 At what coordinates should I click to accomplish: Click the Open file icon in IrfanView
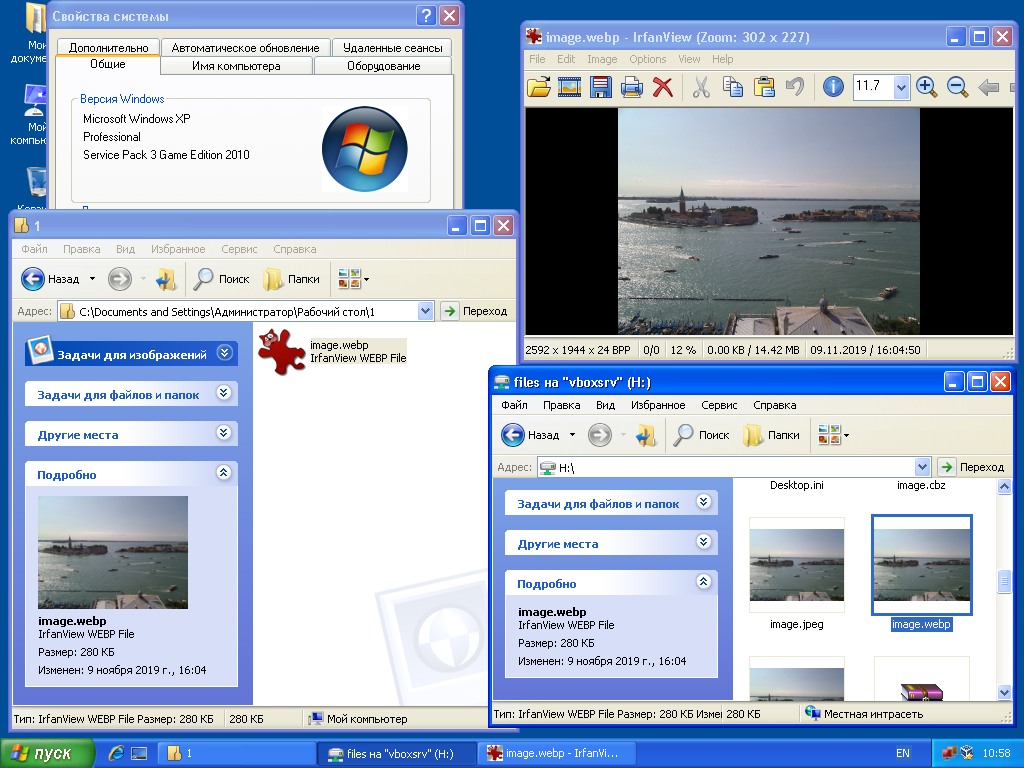539,87
